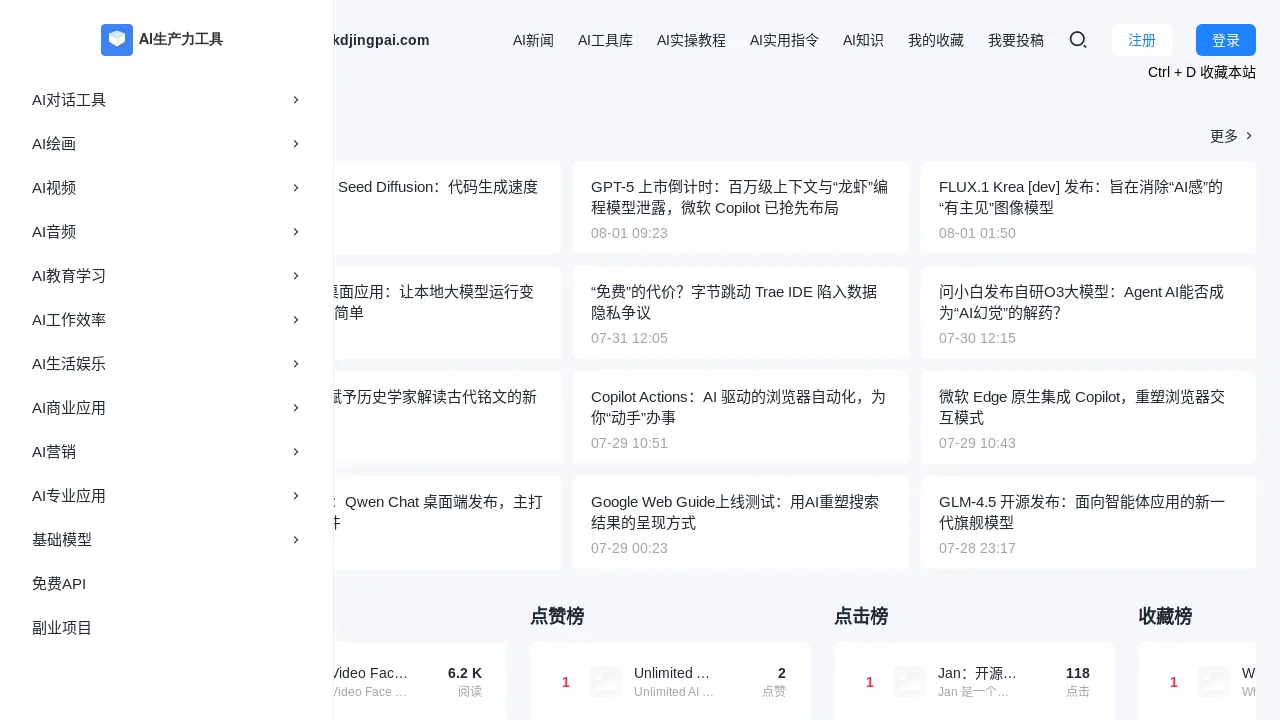Expand the AI音频 chevron
Screen dimensions: 1280x720
pos(296,232)
